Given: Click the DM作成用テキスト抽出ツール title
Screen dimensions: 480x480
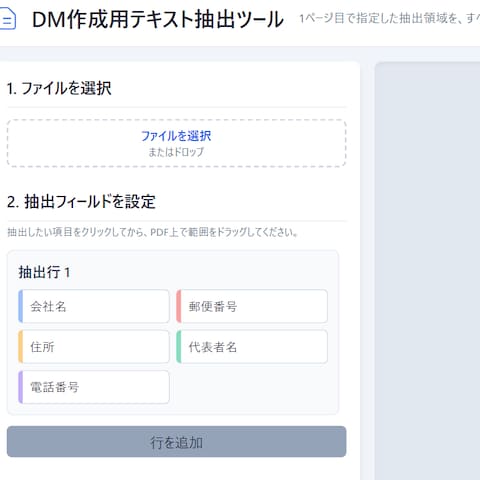Looking at the screenshot, I should click(x=158, y=19).
